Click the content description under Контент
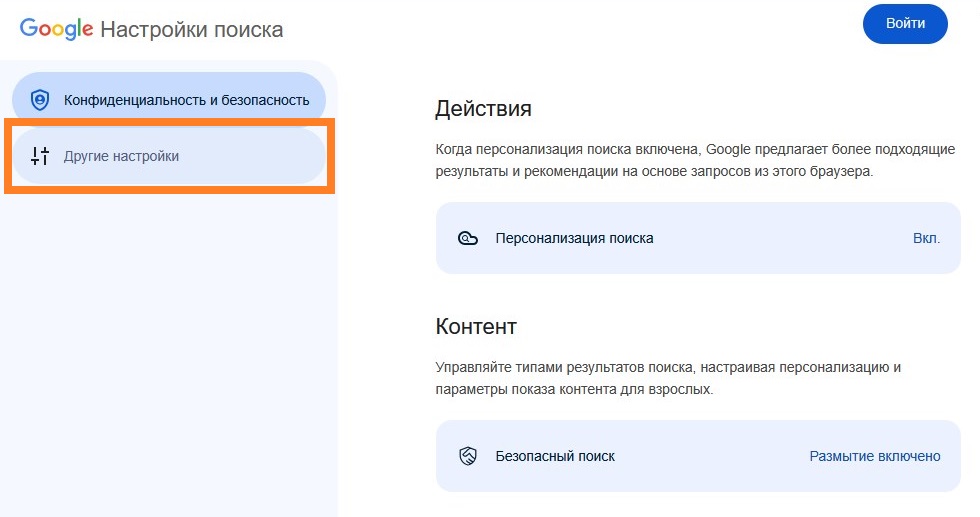 [668, 378]
